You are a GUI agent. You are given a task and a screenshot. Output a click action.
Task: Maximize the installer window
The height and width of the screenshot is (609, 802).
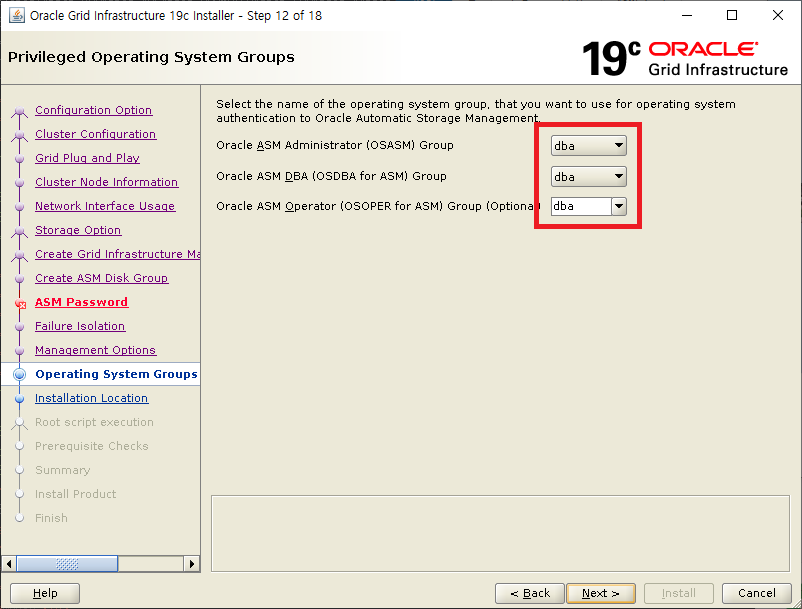pos(732,15)
